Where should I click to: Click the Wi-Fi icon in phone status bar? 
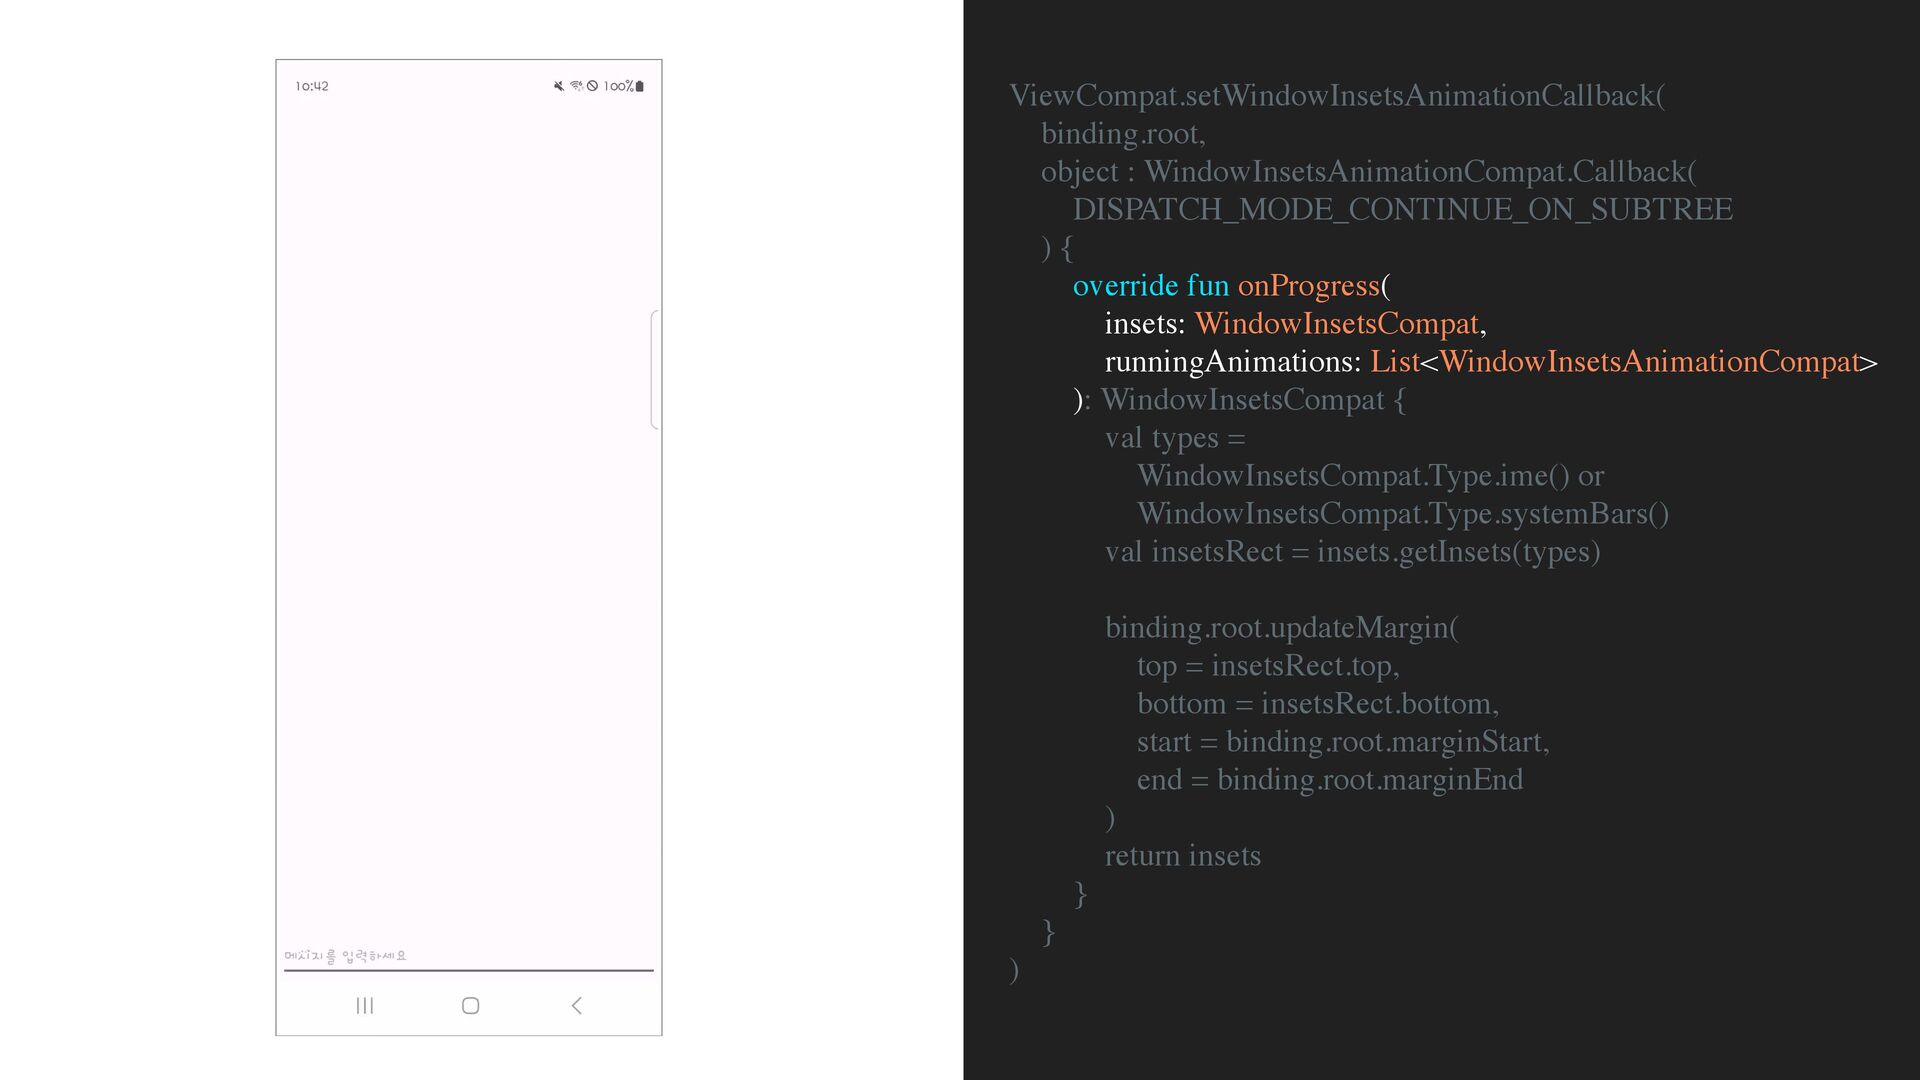(576, 86)
